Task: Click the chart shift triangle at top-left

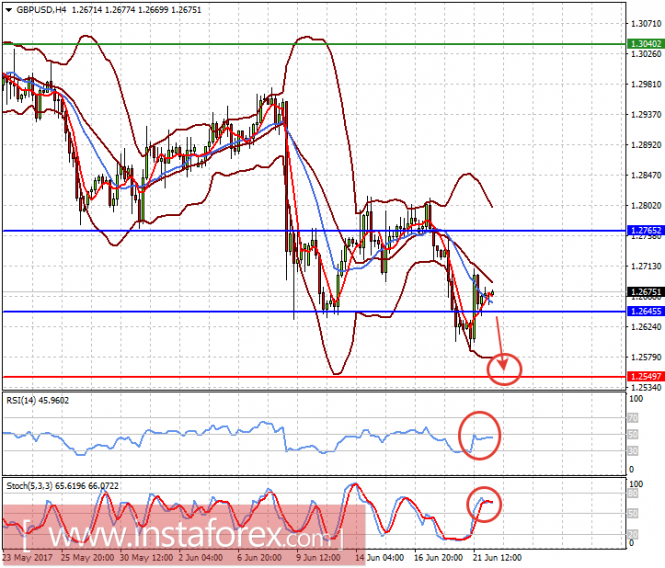Action: click(x=6, y=9)
